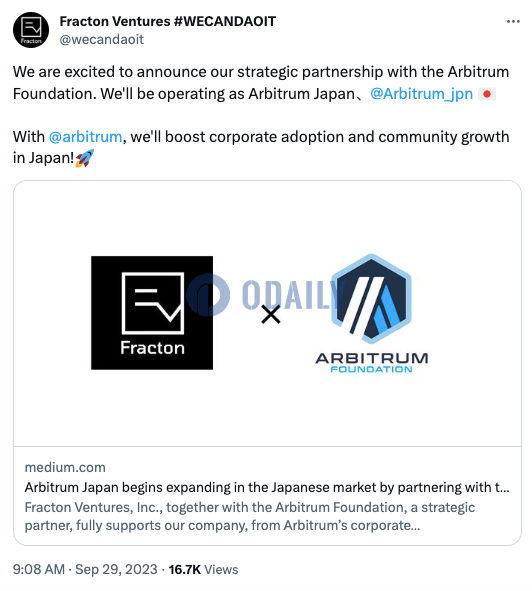Open the @arbitrum mention link
The width and height of the screenshot is (532, 591).
(86, 137)
